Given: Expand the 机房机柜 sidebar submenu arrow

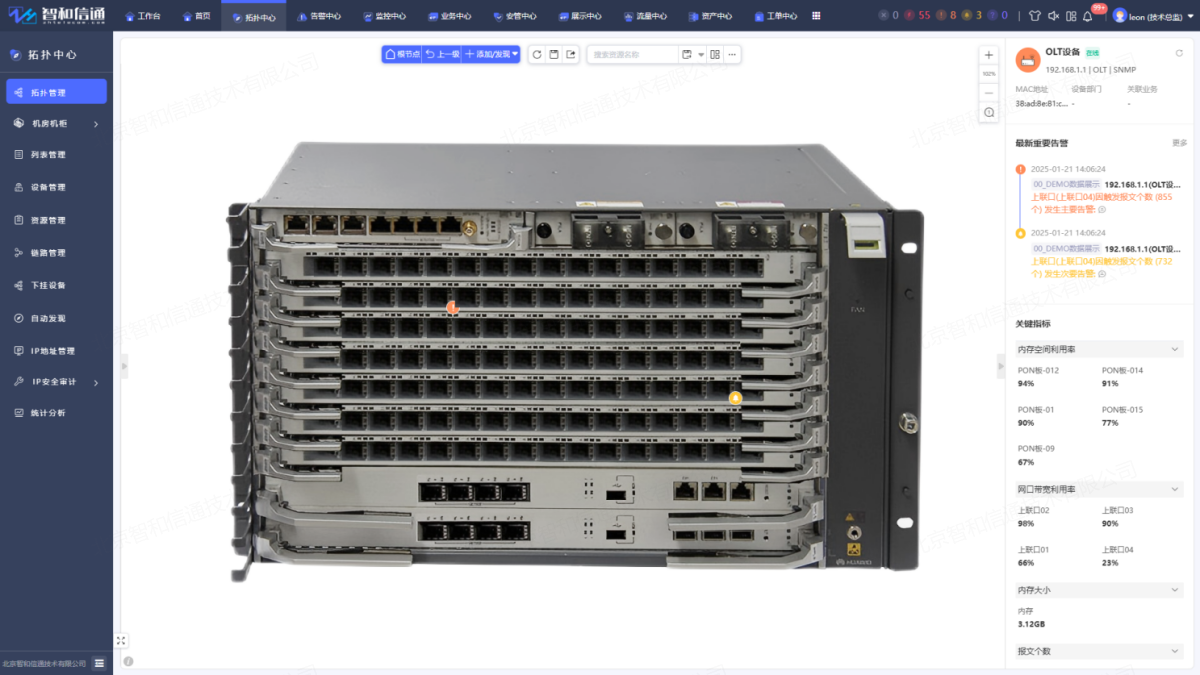Looking at the screenshot, I should (96, 124).
